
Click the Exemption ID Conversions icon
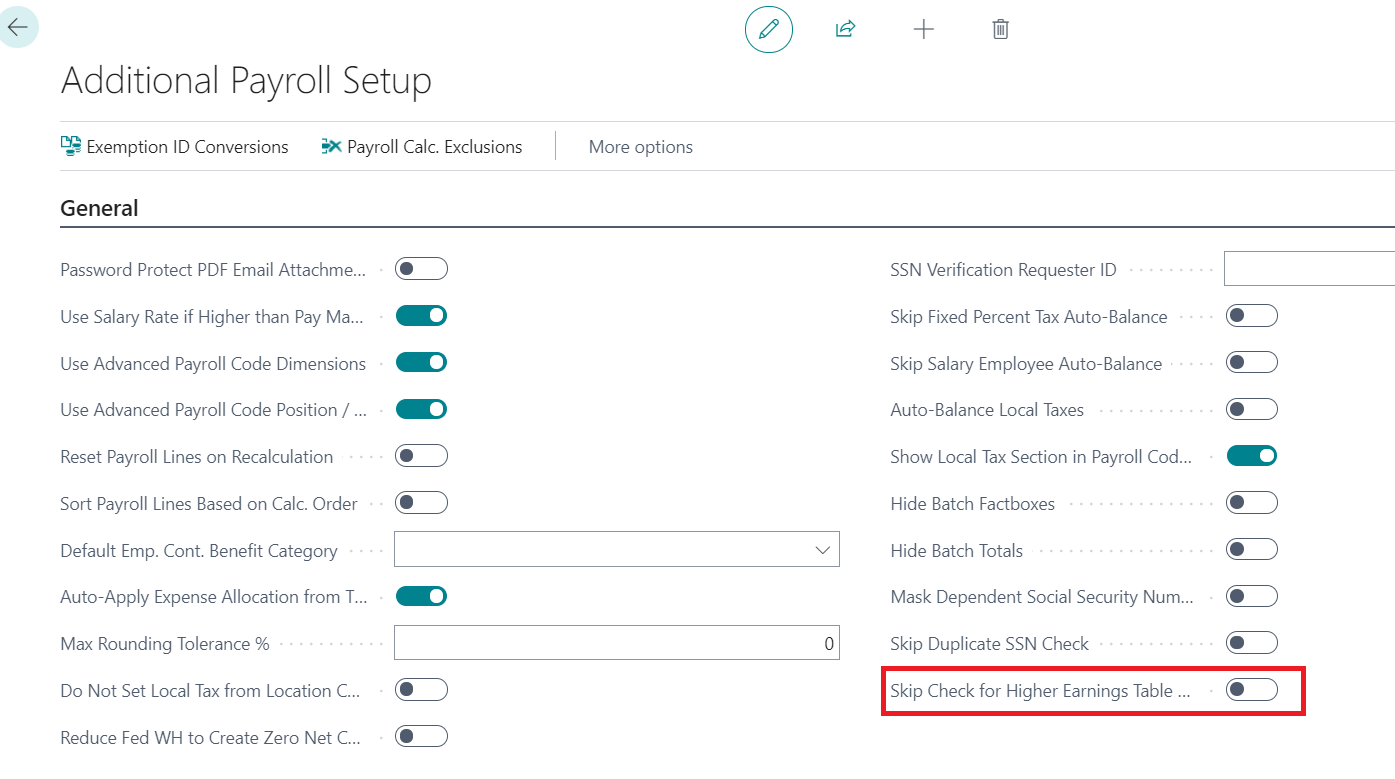click(x=71, y=147)
